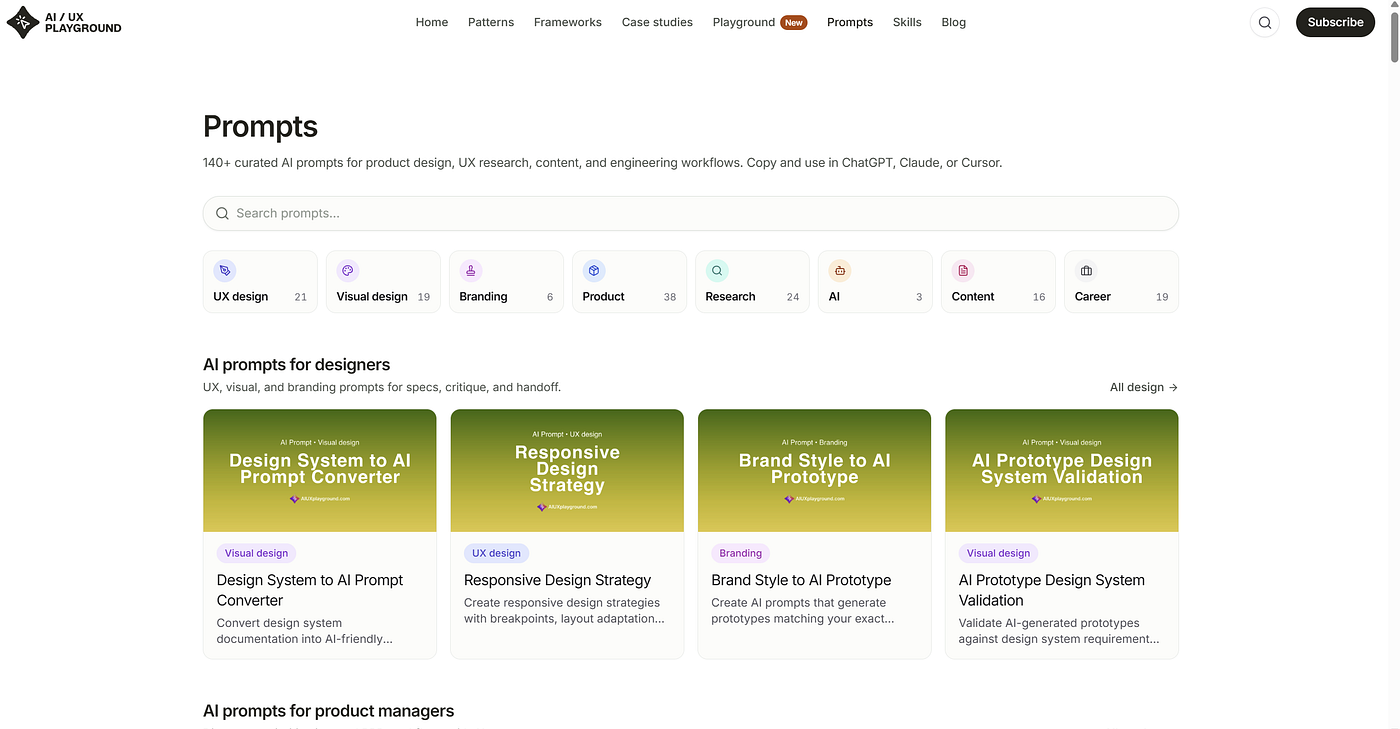Go to Home in navigation
The height and width of the screenshot is (729, 1400).
point(432,22)
